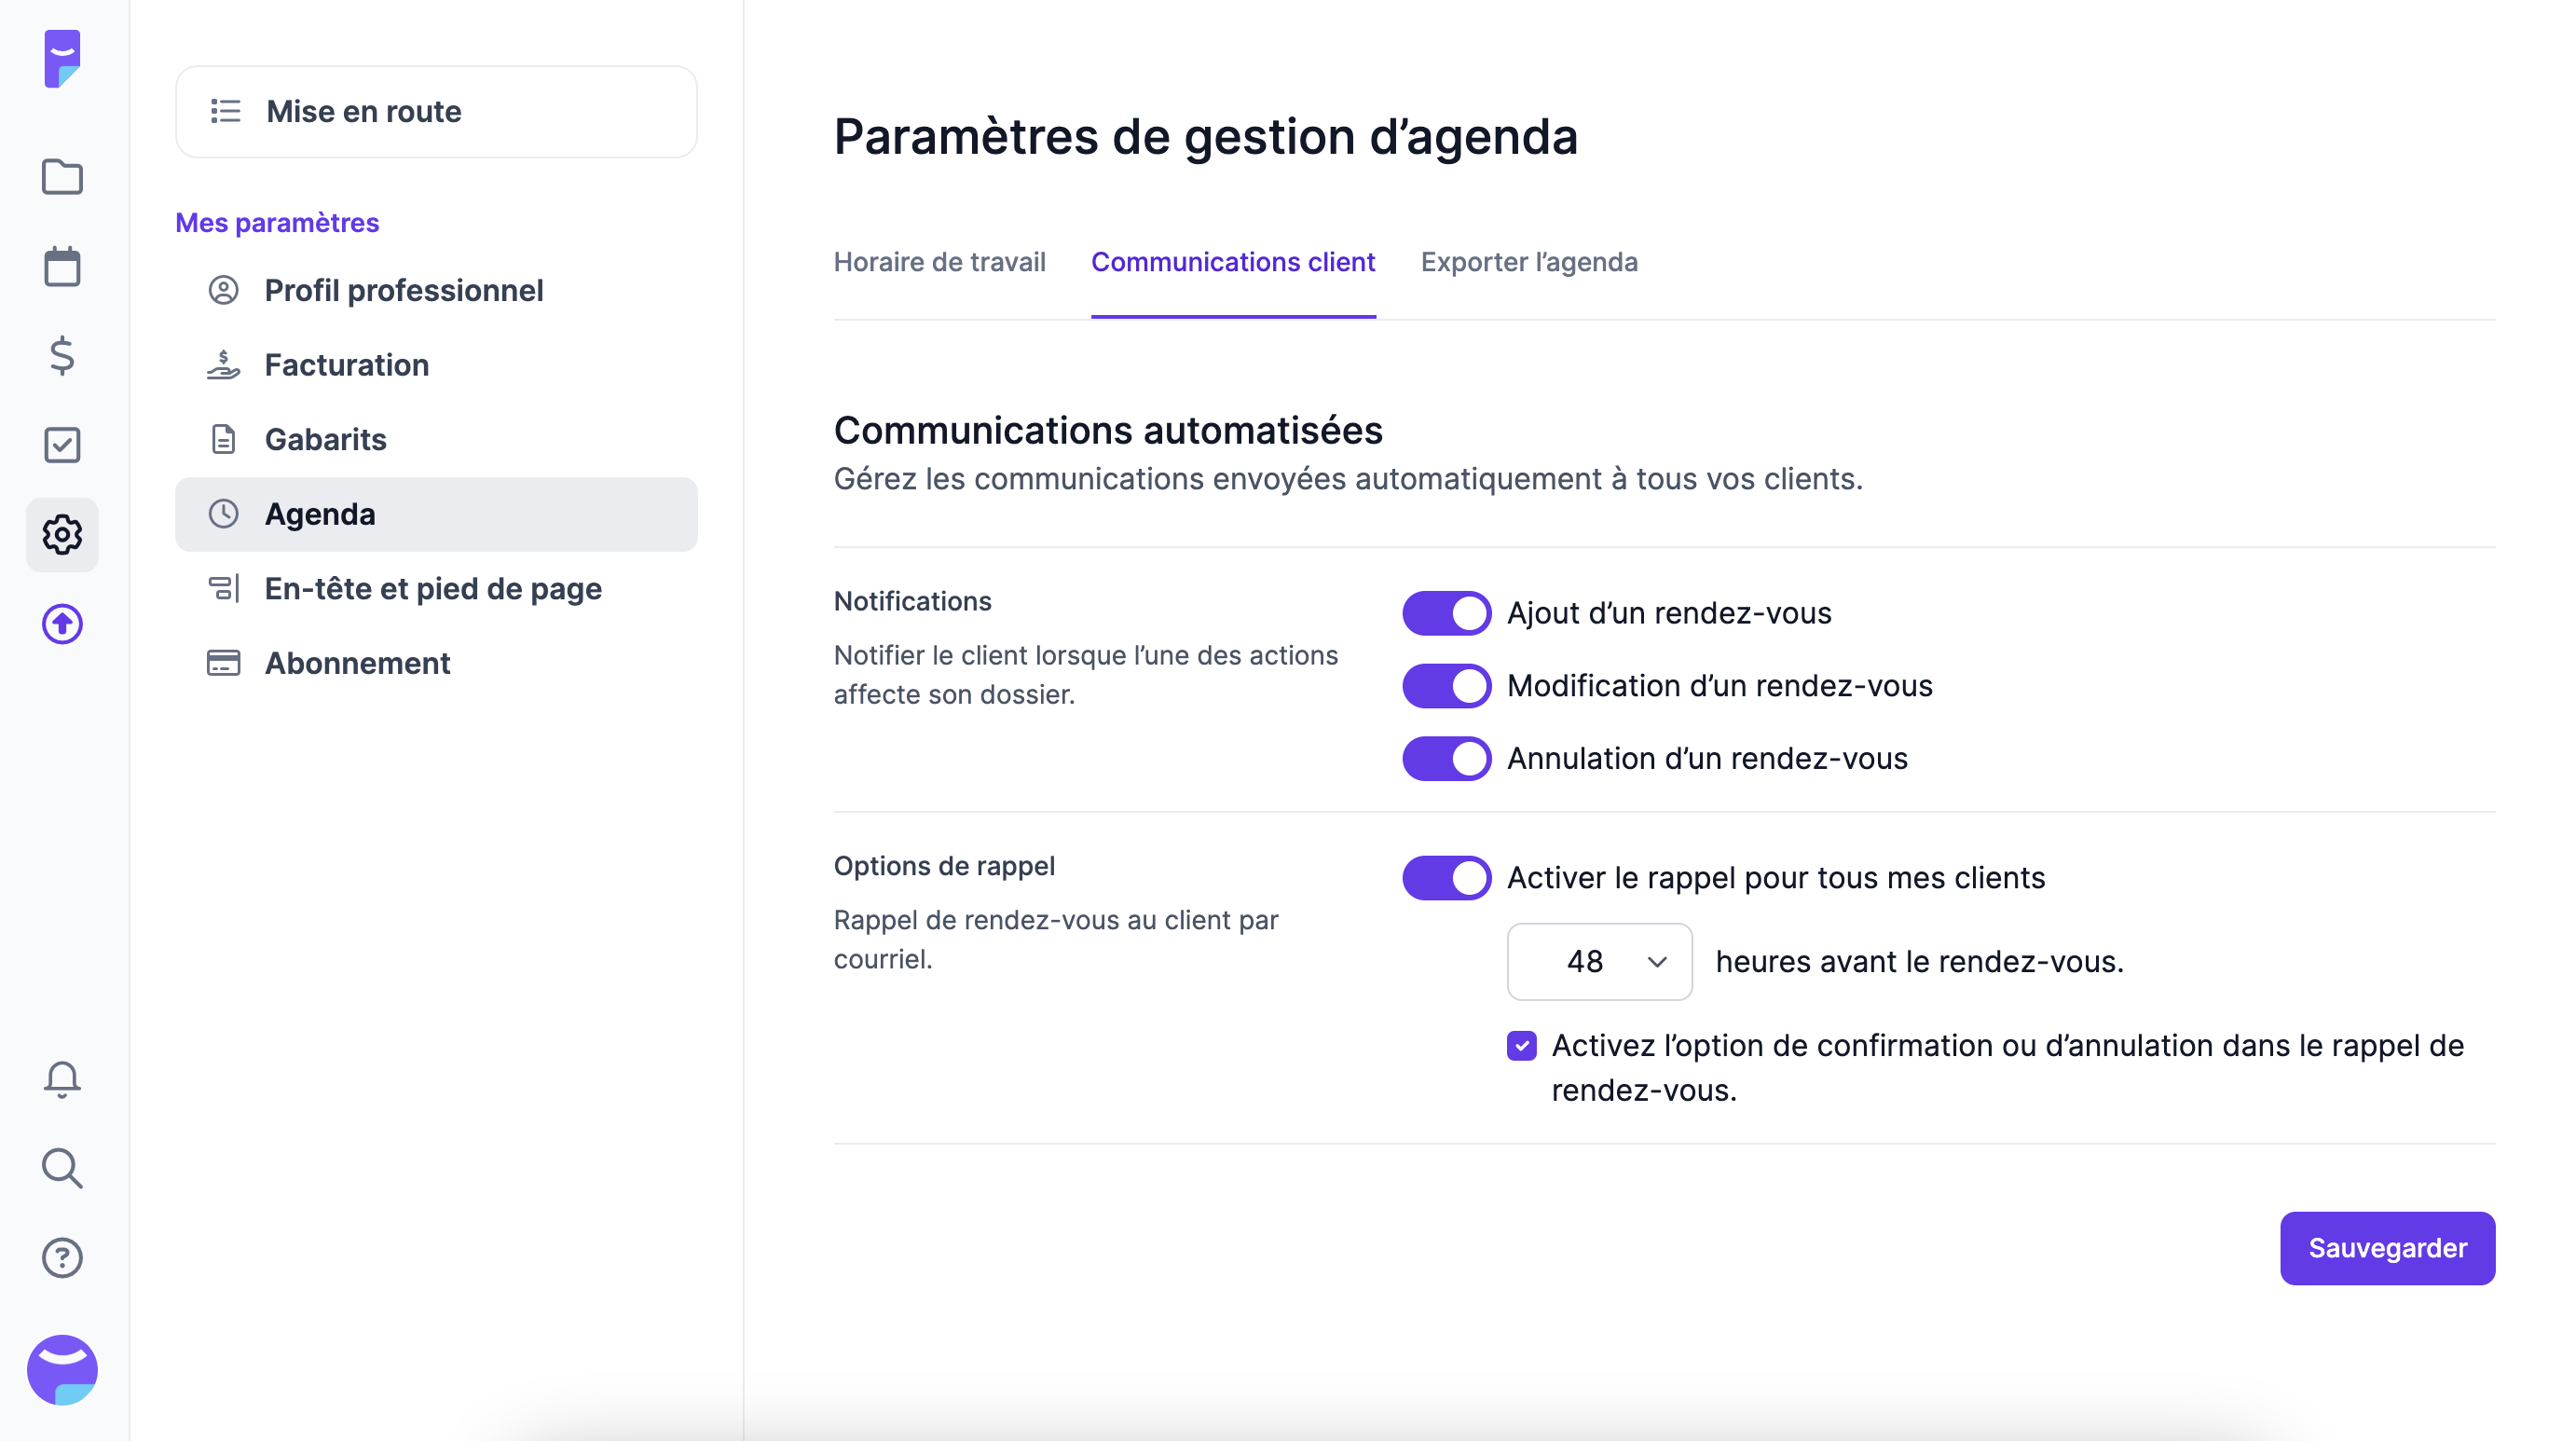Image resolution: width=2576 pixels, height=1441 pixels.
Task: Expand the 48 heures reminder dropdown
Action: coord(1599,962)
